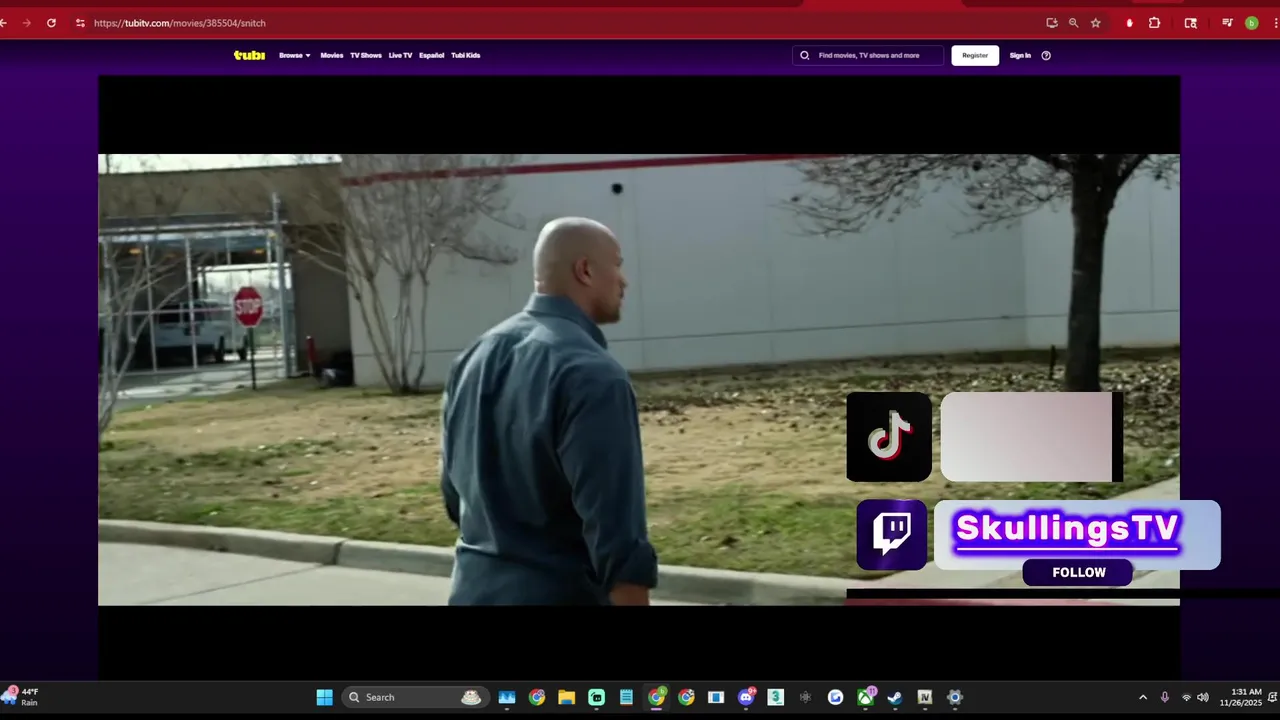
Task: Open the Tubi help question-mark icon
Action: (1046, 55)
